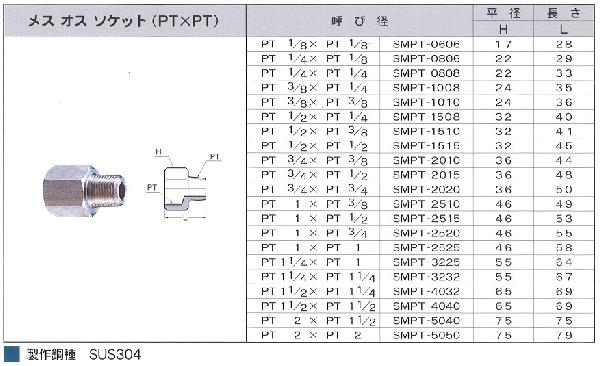Screen dimensions: 600x366
Task: Click the size PT 3/4 × PT 3/4
Action: pos(315,190)
